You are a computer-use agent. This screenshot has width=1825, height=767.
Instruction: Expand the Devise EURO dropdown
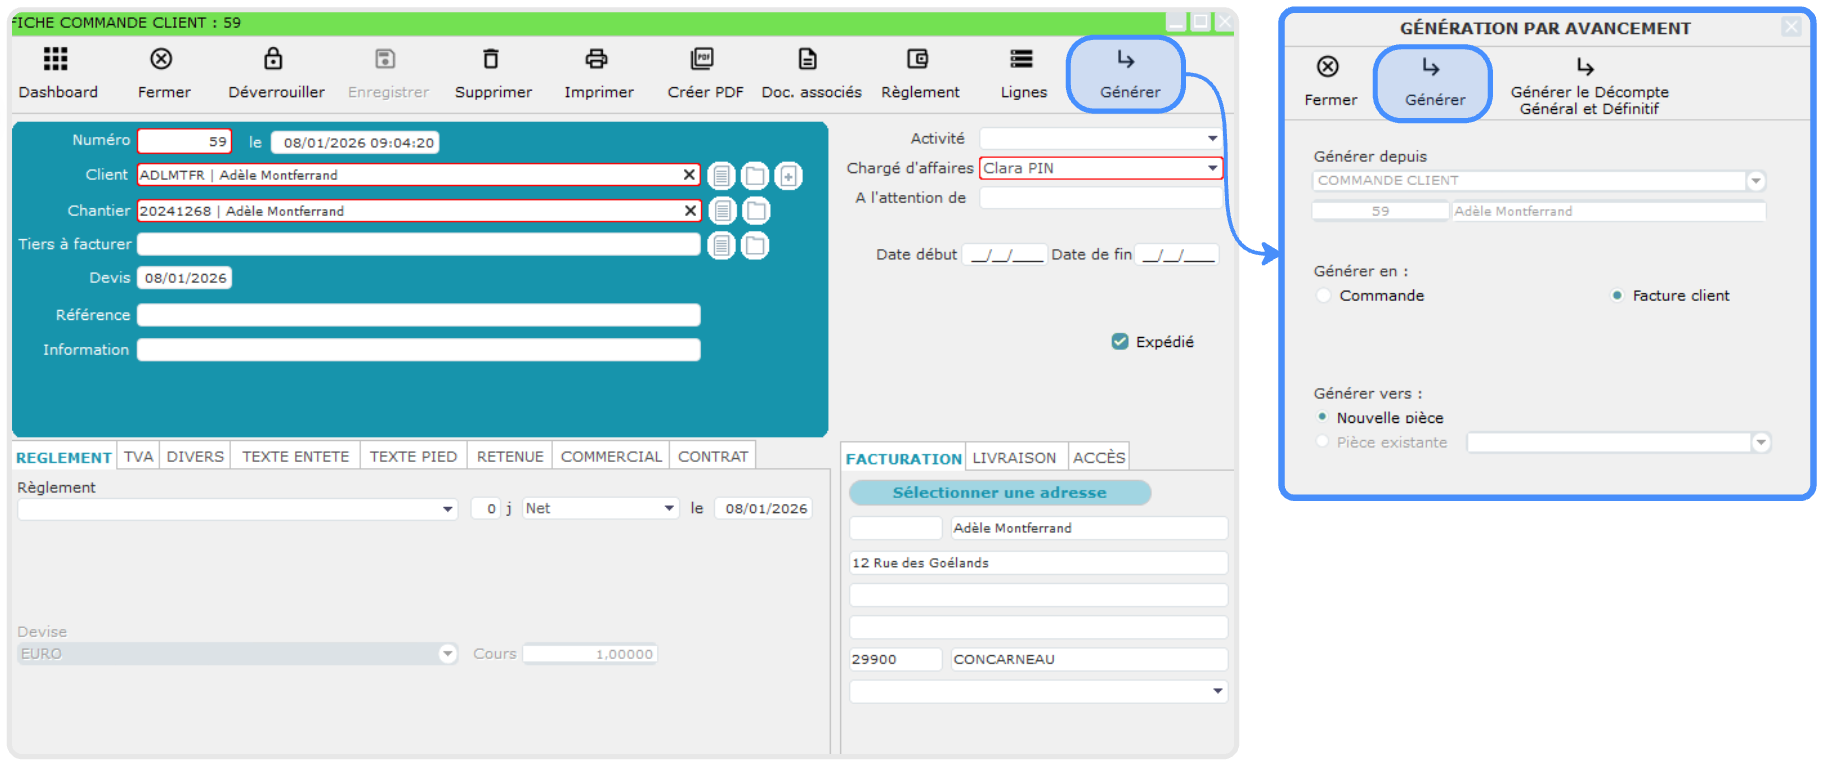coord(447,654)
